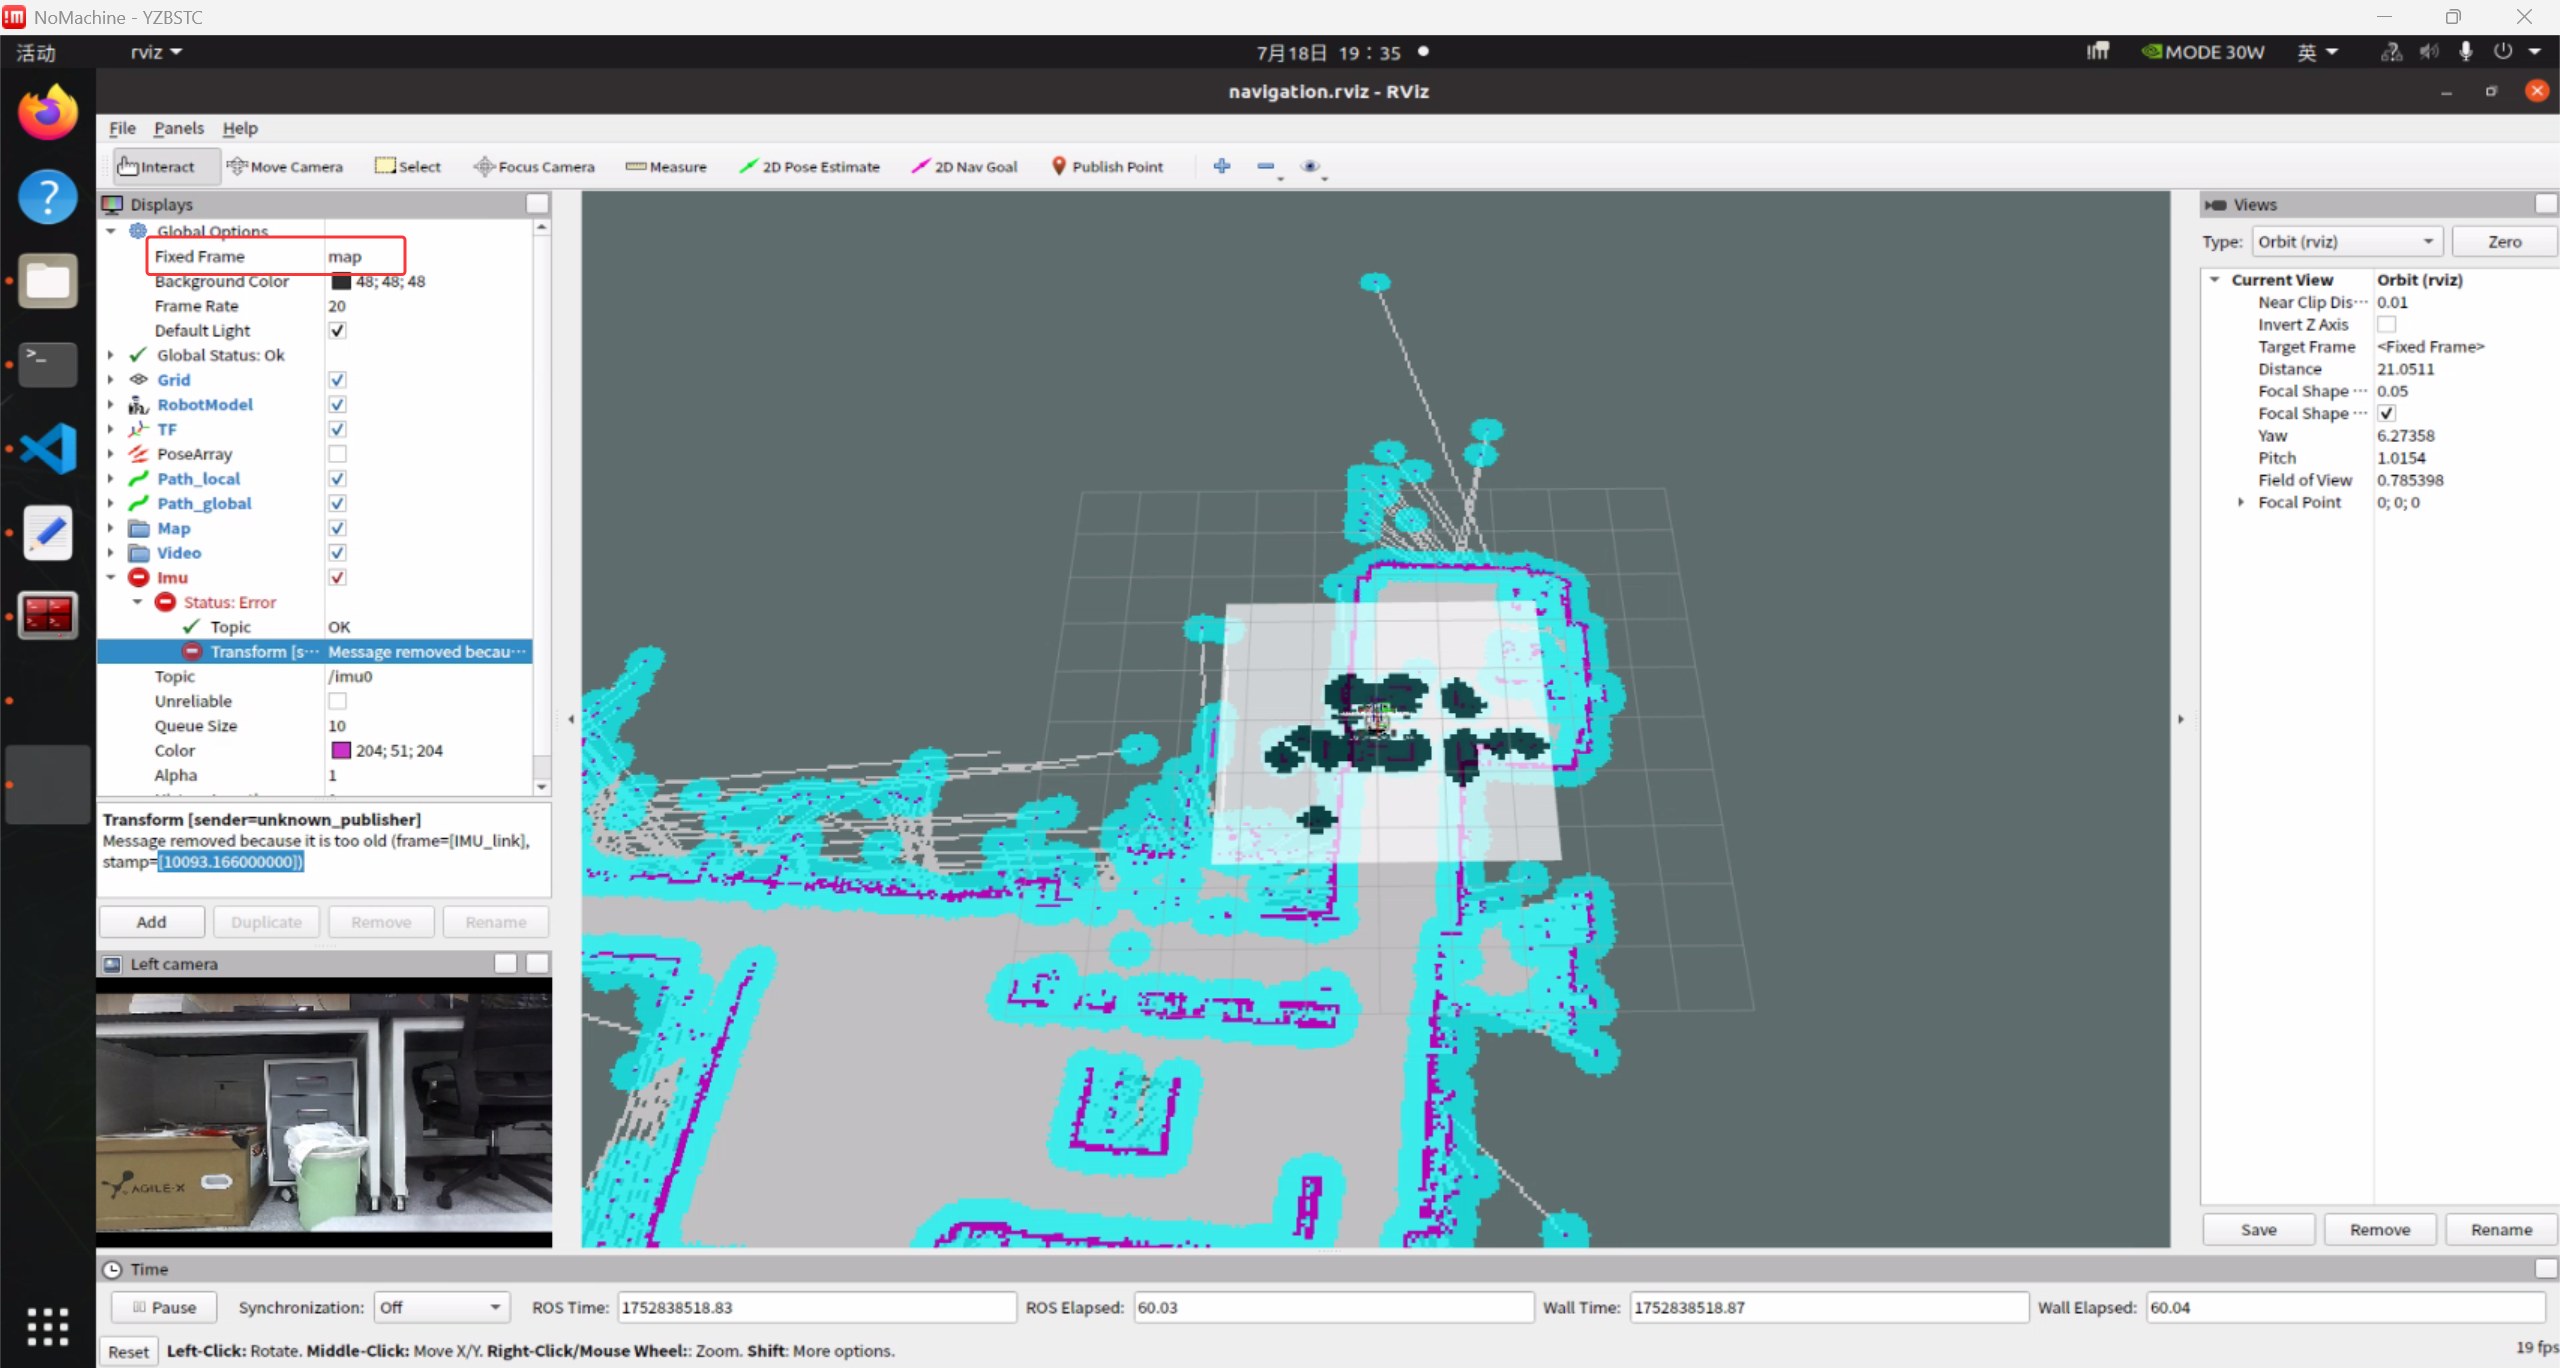Uncheck the RobotModel display checkbox
Viewport: 2560px width, 1368px height.
click(337, 405)
